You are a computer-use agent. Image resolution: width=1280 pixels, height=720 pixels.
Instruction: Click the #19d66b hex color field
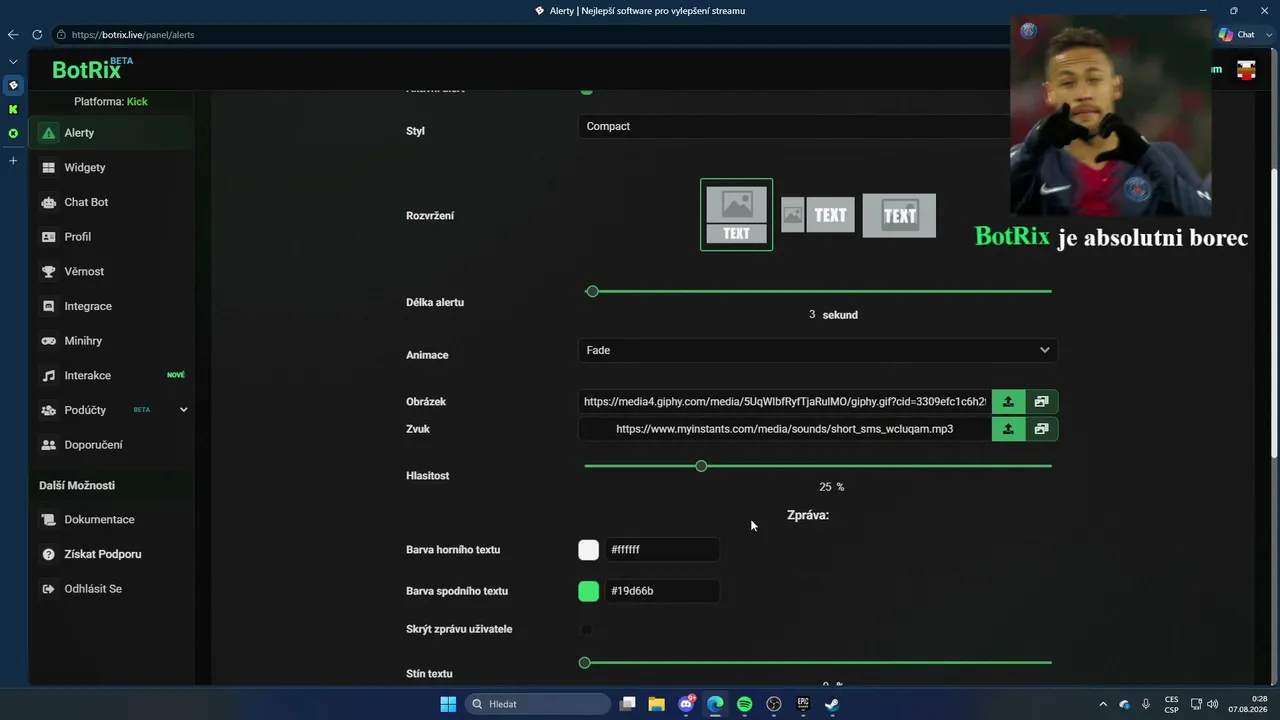click(x=662, y=591)
